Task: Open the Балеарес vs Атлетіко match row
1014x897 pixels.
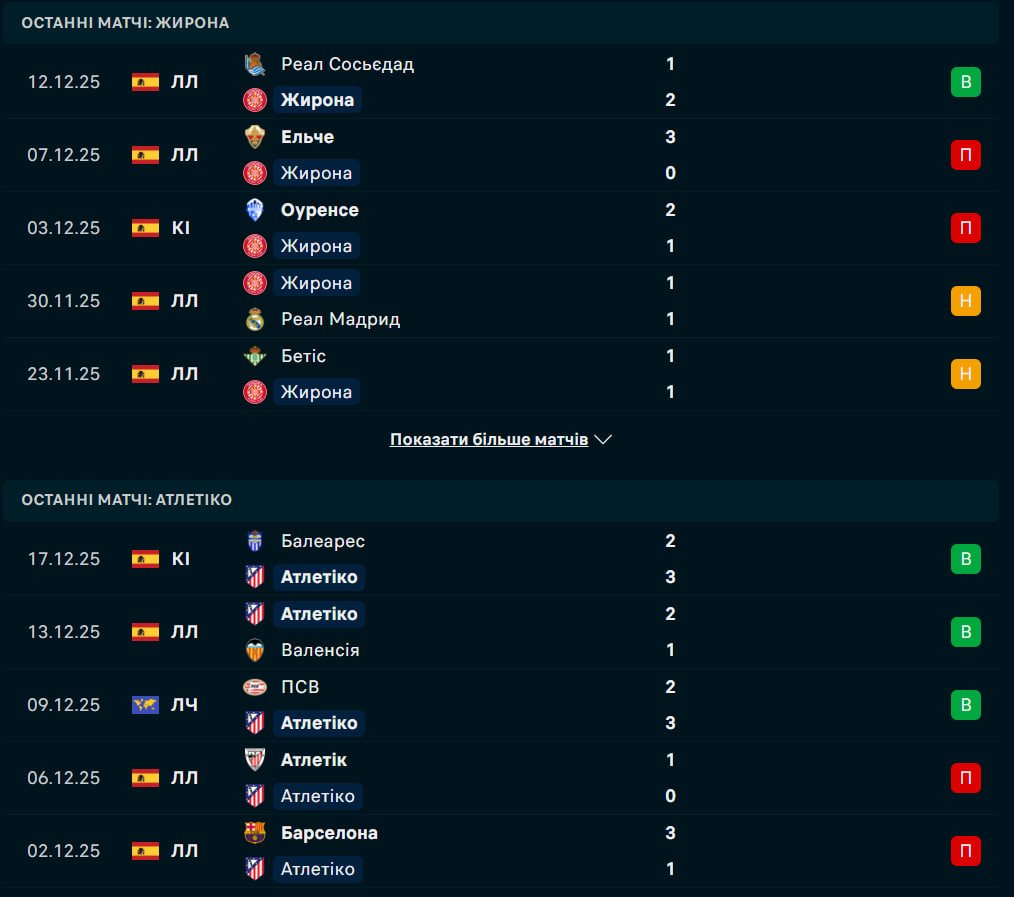Action: [500, 559]
